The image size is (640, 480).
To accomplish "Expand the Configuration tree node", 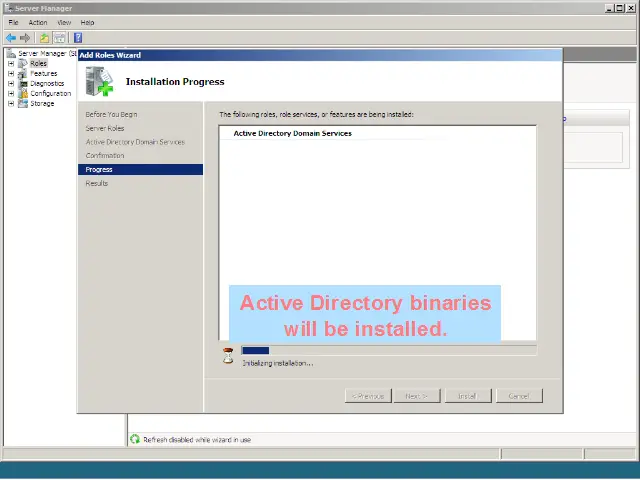I will (11, 93).
